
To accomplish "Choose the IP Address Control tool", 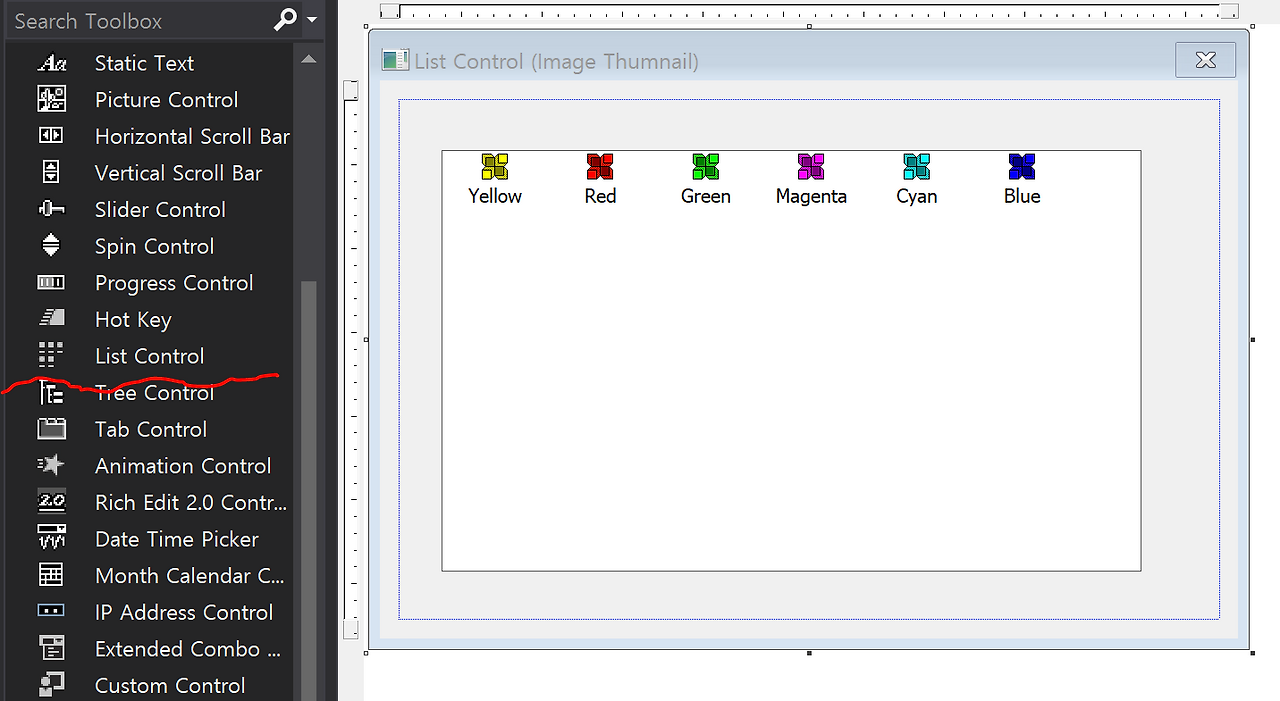I will click(x=183, y=611).
